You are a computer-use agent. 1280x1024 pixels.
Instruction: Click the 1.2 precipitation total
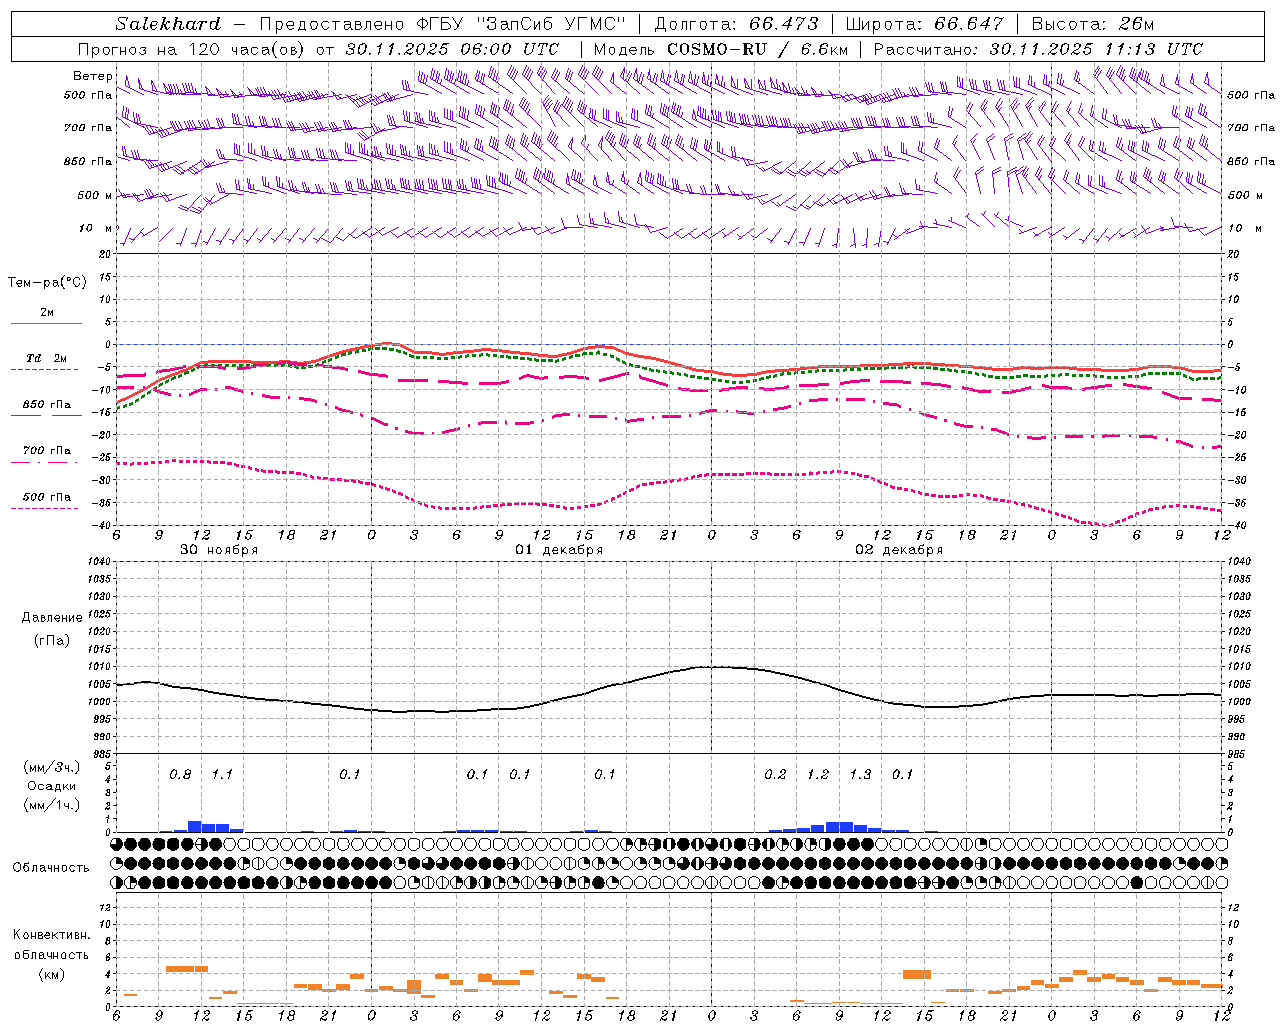(x=818, y=774)
